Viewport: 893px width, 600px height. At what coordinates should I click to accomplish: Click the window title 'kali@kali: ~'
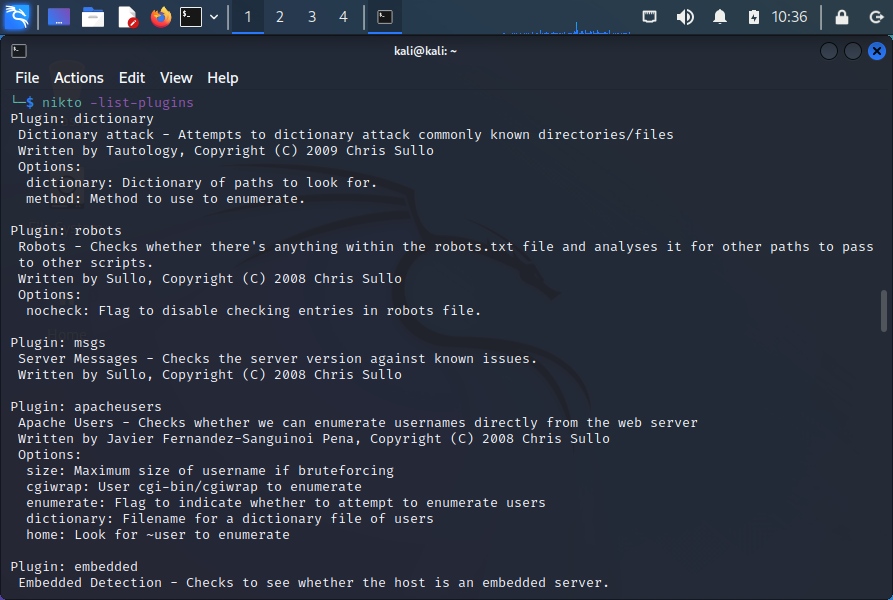pyautogui.click(x=425, y=51)
